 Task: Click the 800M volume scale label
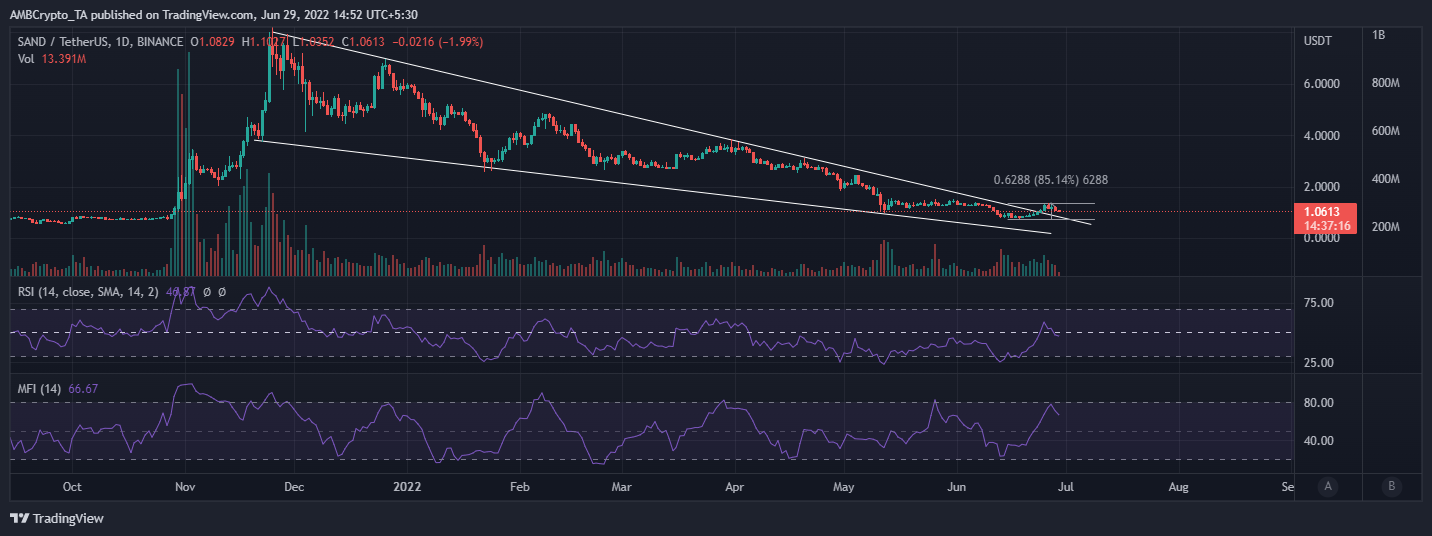tap(1386, 84)
